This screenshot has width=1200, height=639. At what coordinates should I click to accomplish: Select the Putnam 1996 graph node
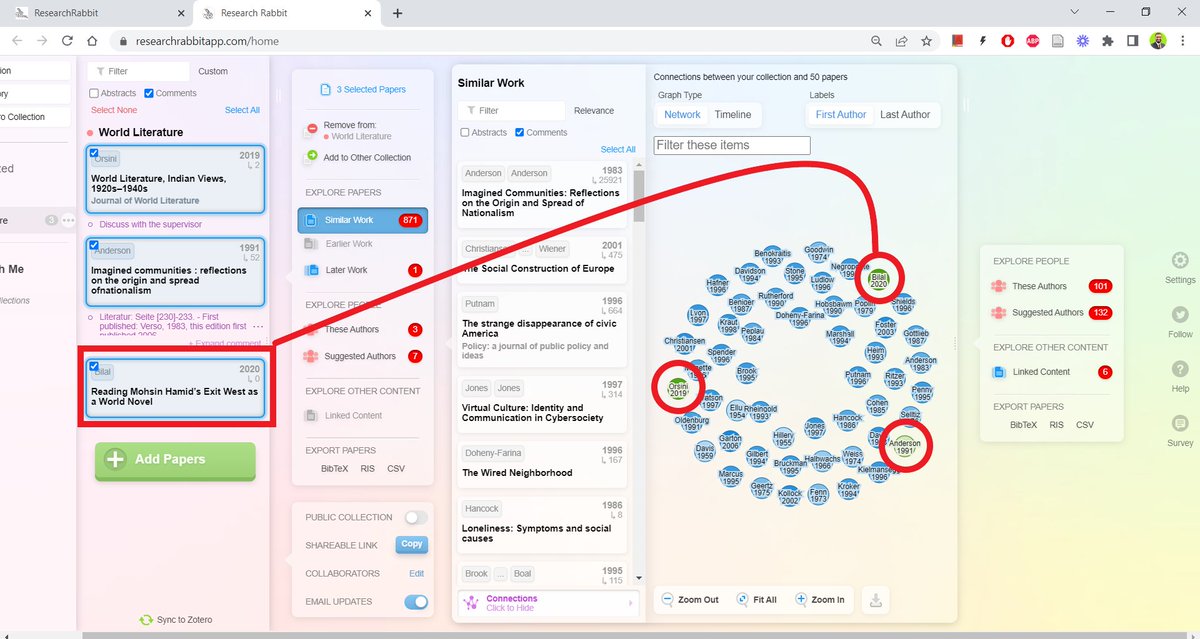tap(857, 378)
